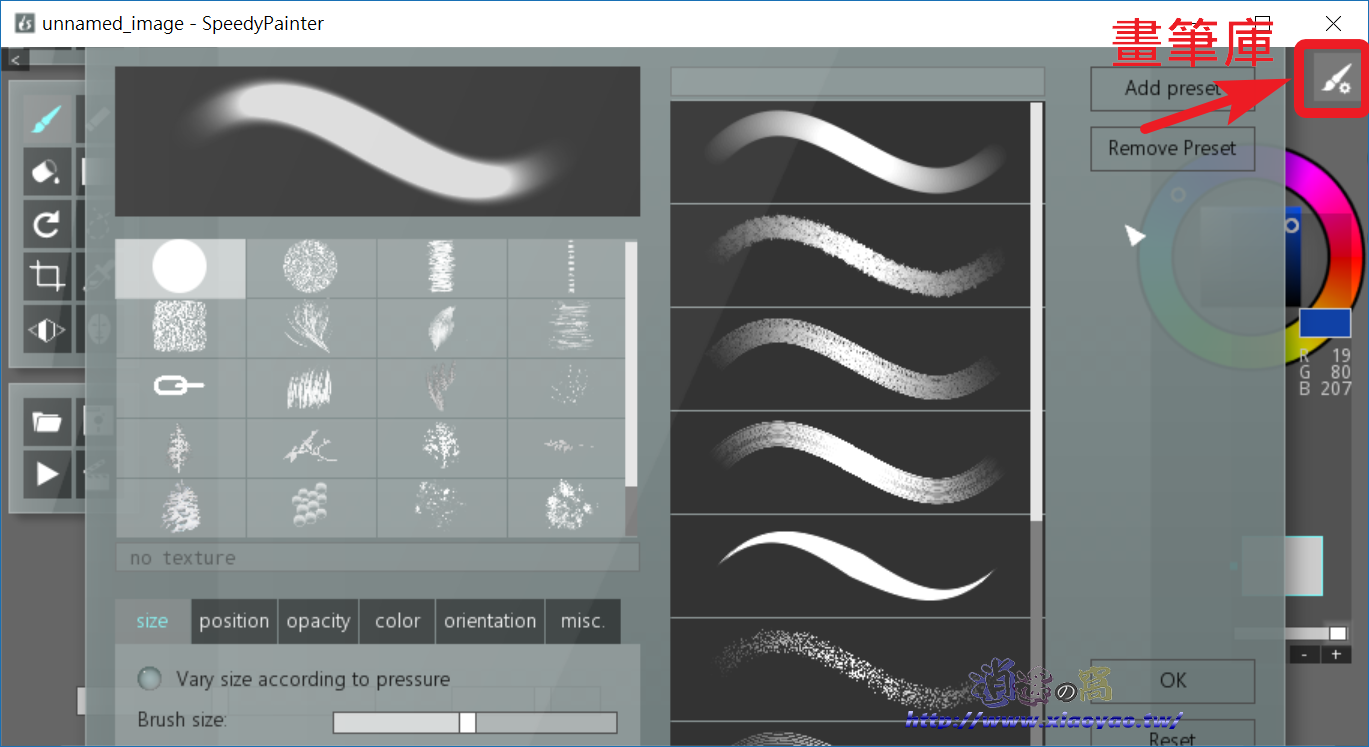Choose the pine cone shaped brush tip
Screen dimensions: 1369x747
[x=180, y=507]
